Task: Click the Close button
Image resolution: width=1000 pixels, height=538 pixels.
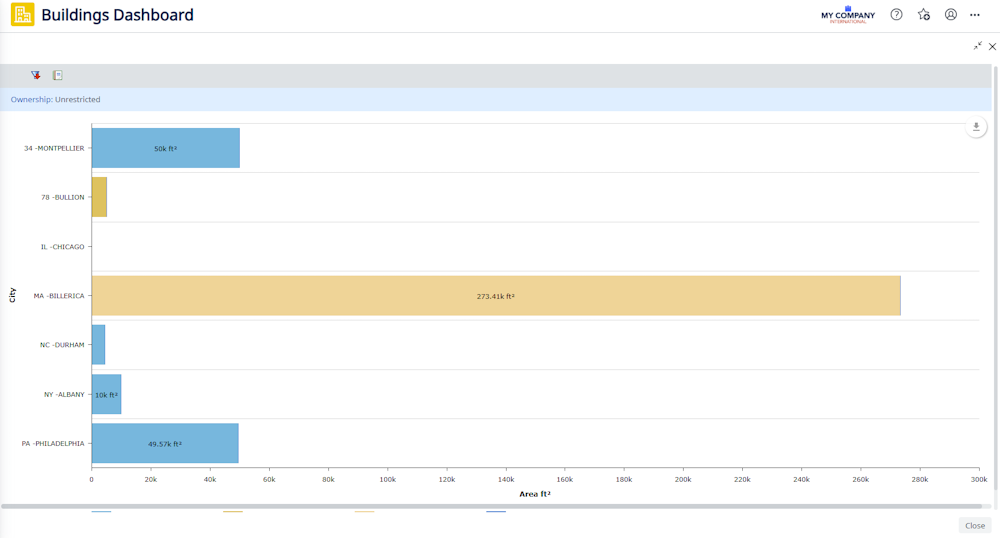Action: 974,525
